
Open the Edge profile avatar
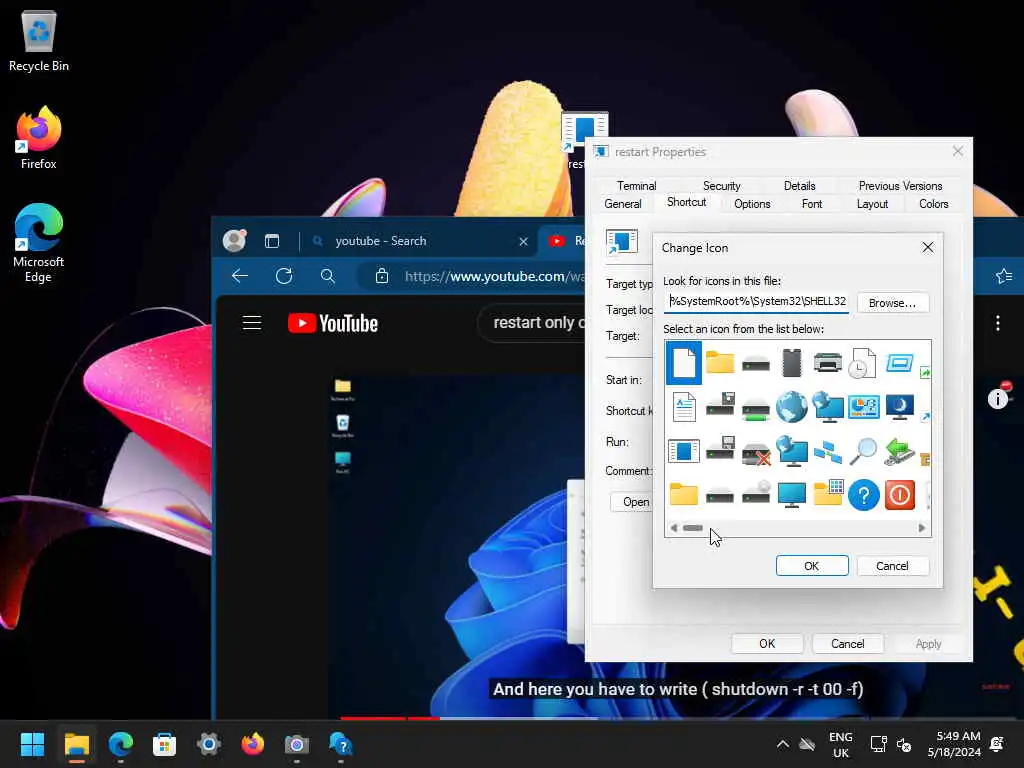point(234,241)
